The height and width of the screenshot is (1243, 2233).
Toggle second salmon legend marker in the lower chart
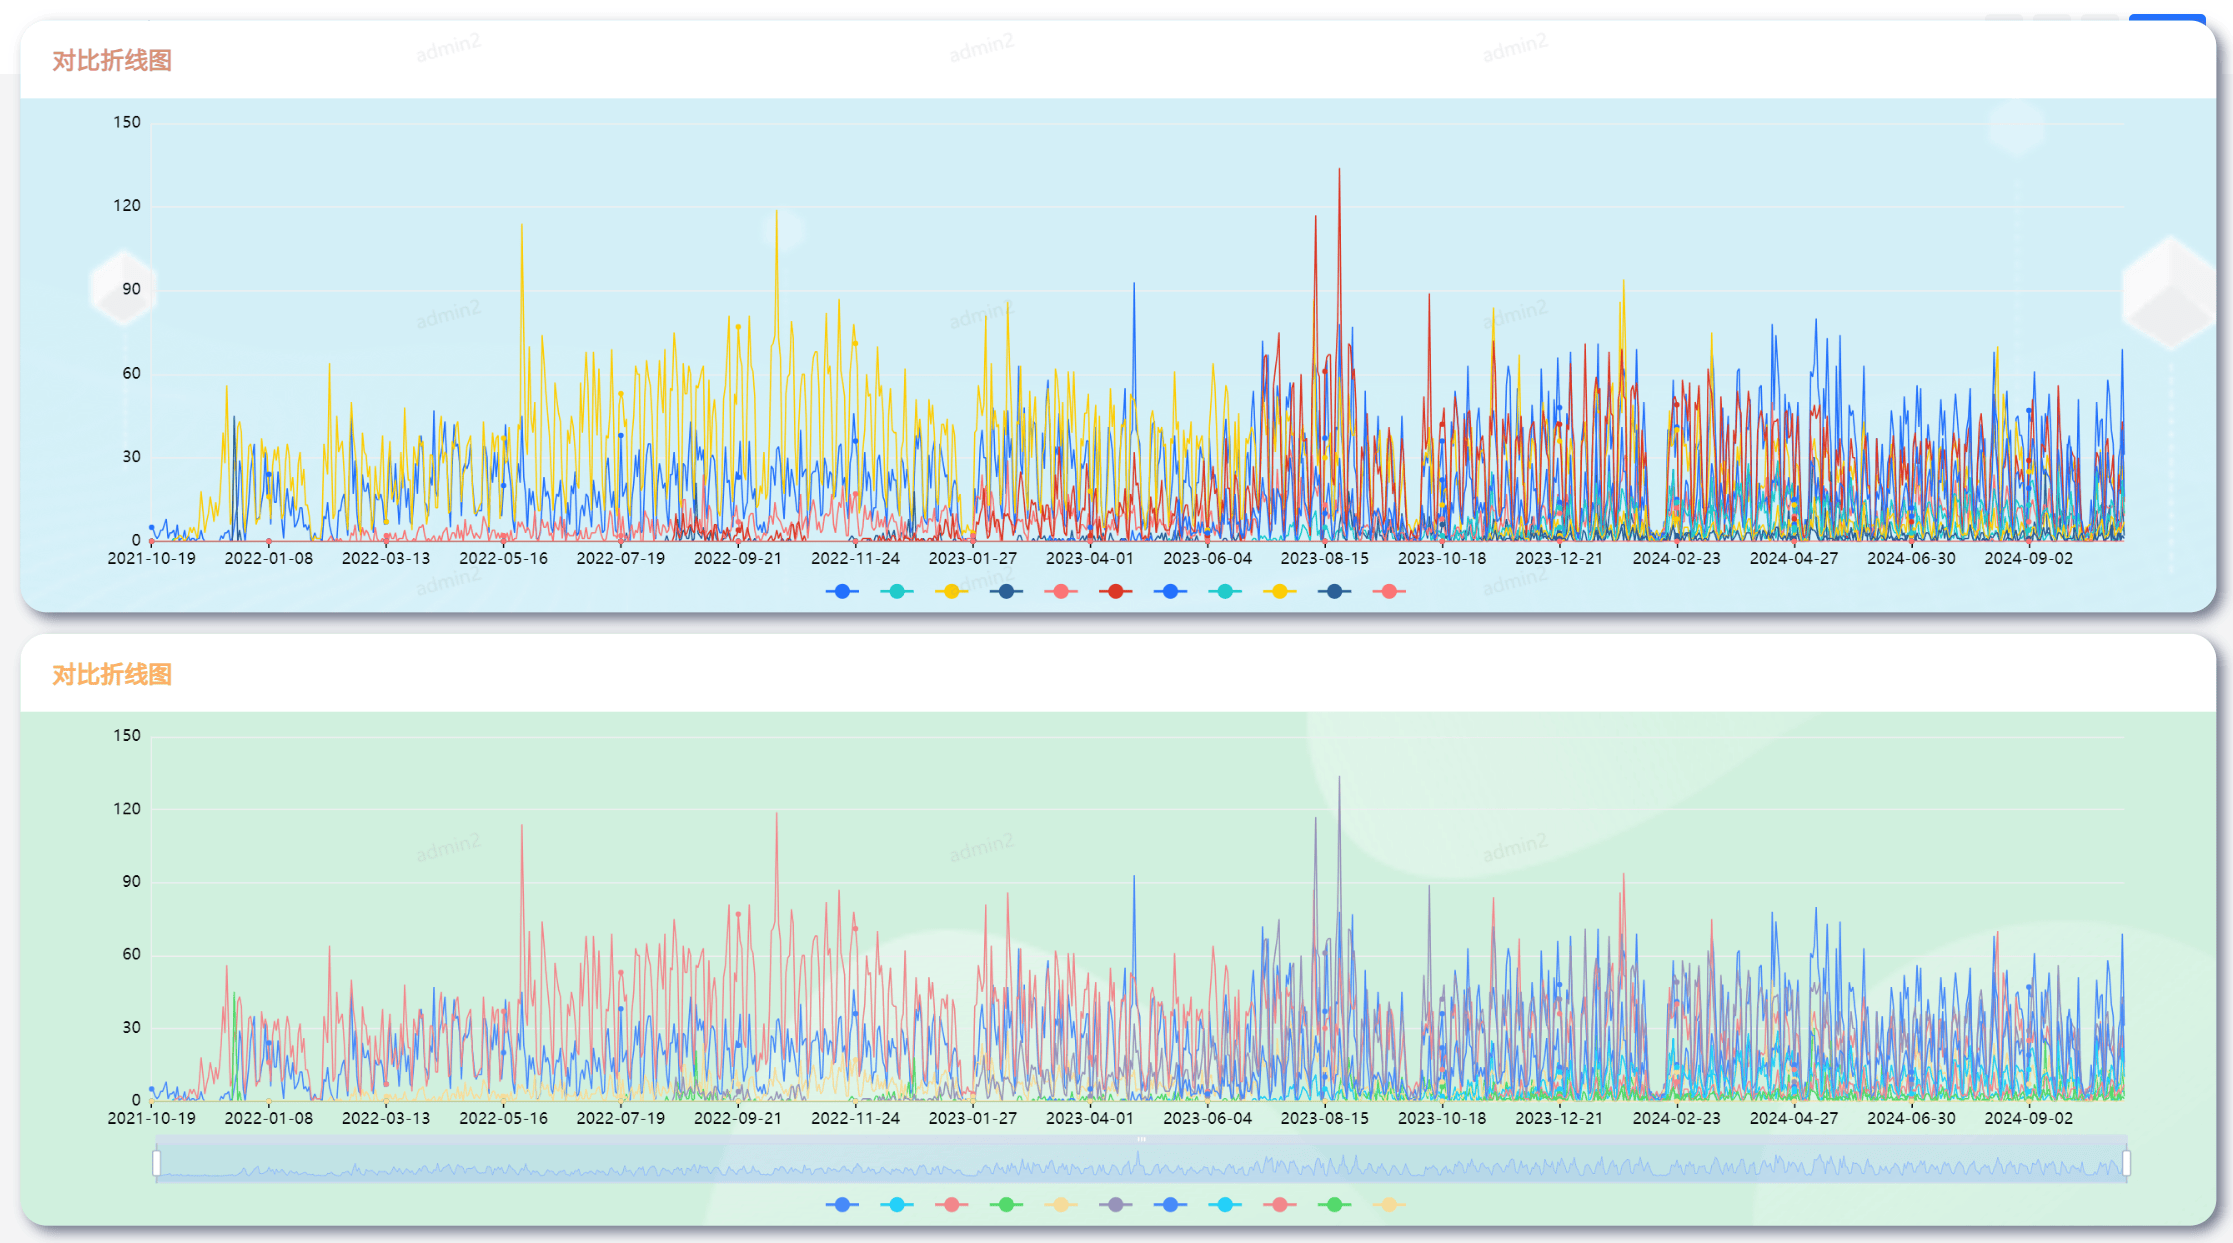(x=1279, y=1205)
